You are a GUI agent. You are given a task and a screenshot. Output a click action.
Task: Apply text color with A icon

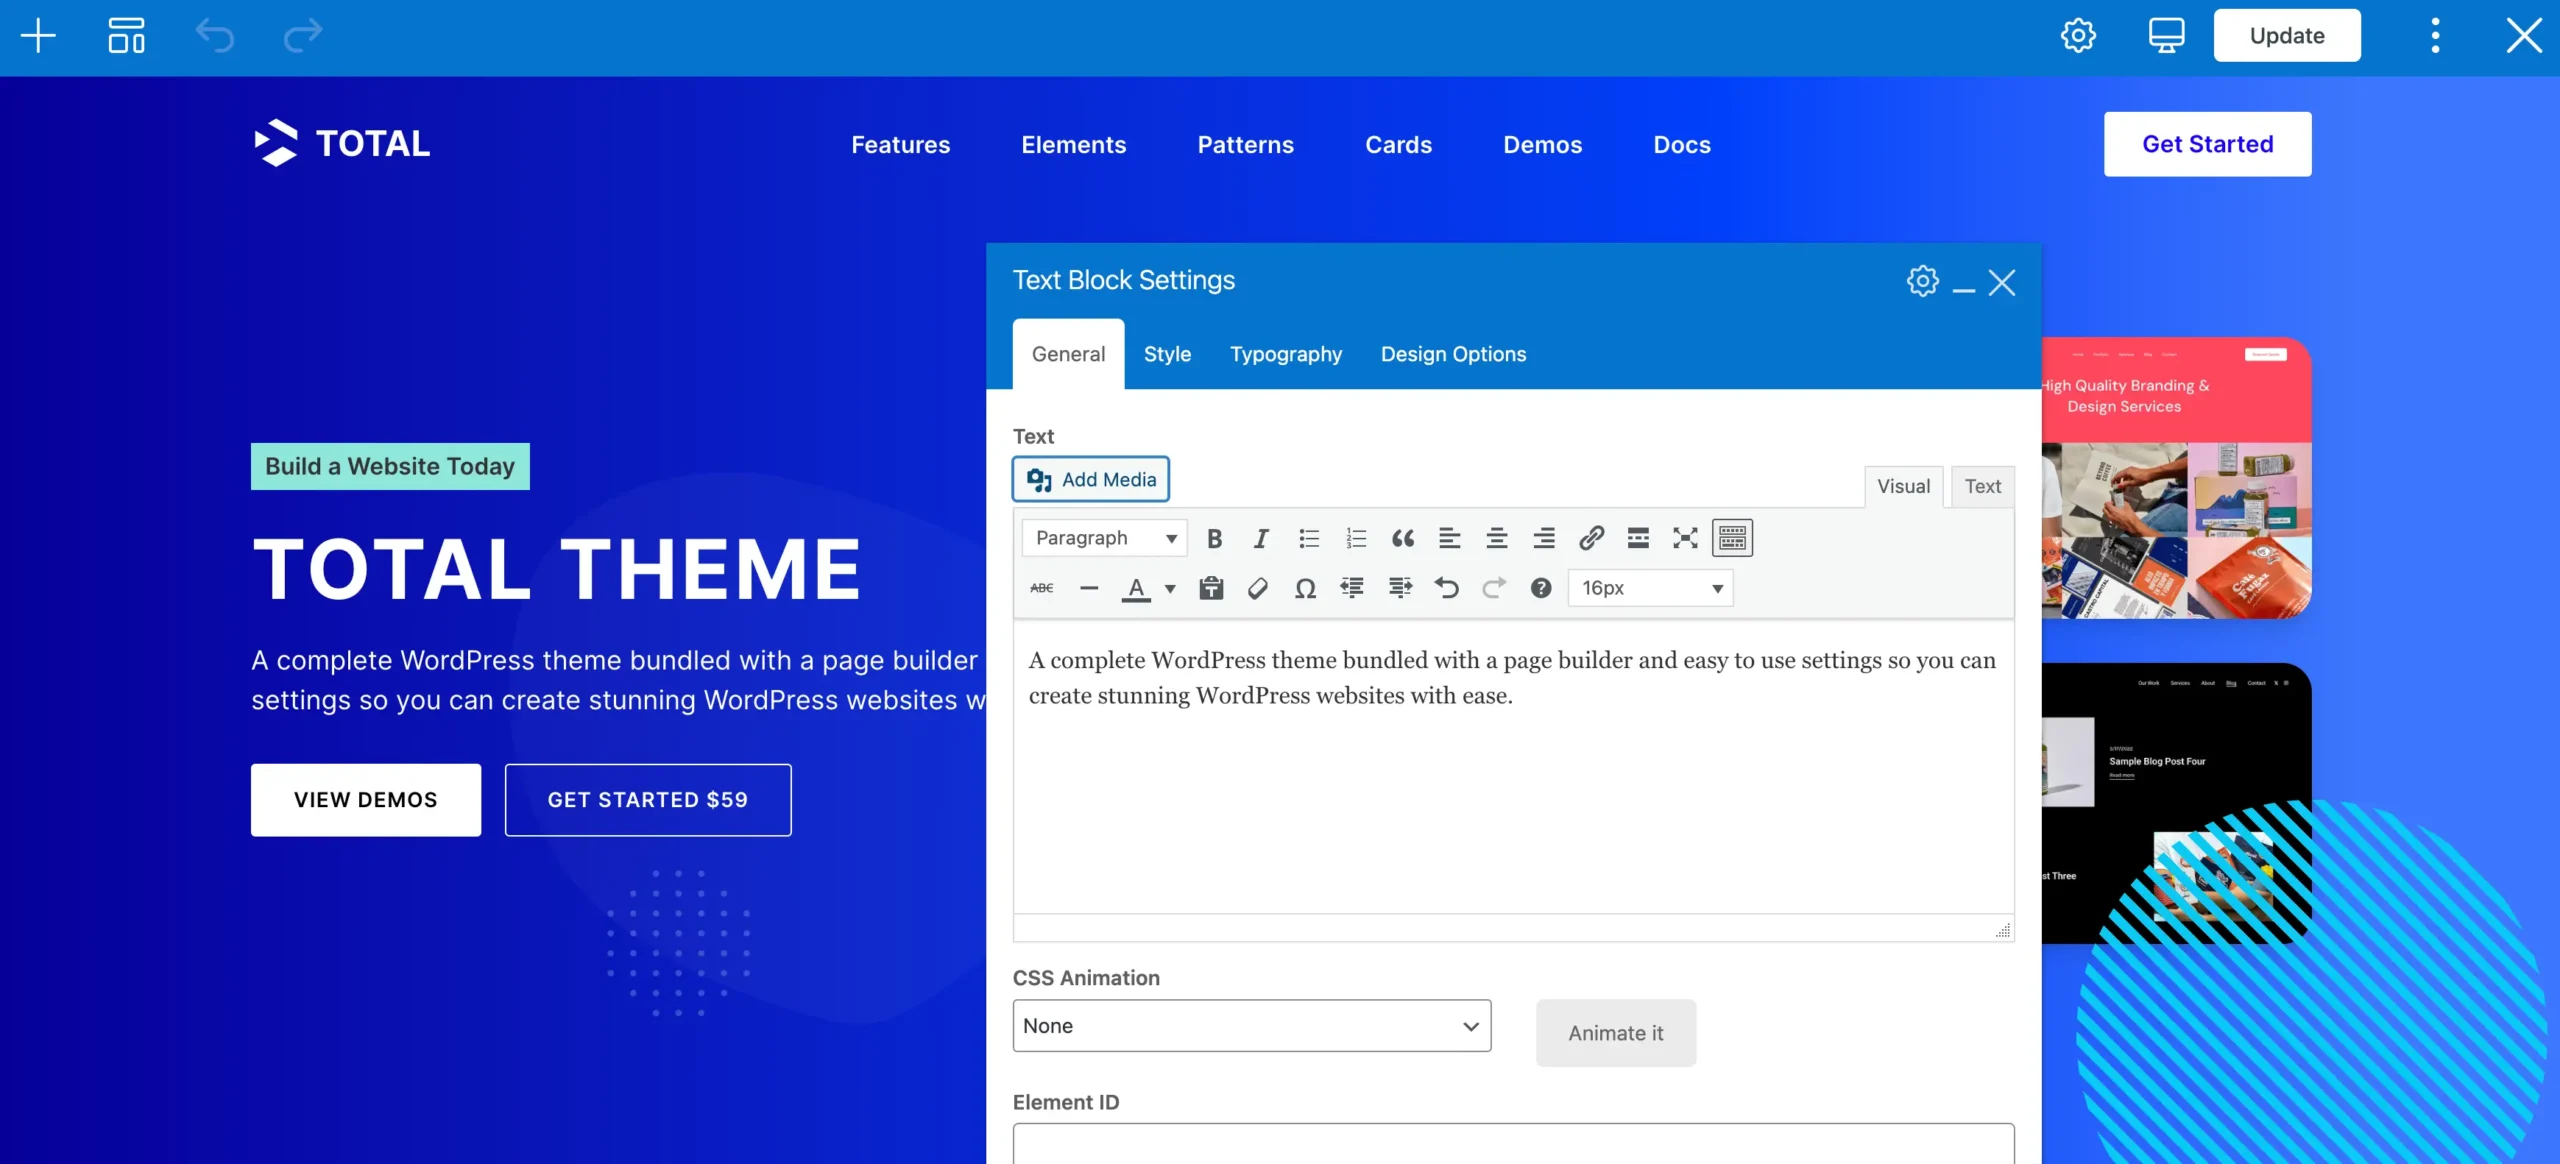[x=1136, y=589]
